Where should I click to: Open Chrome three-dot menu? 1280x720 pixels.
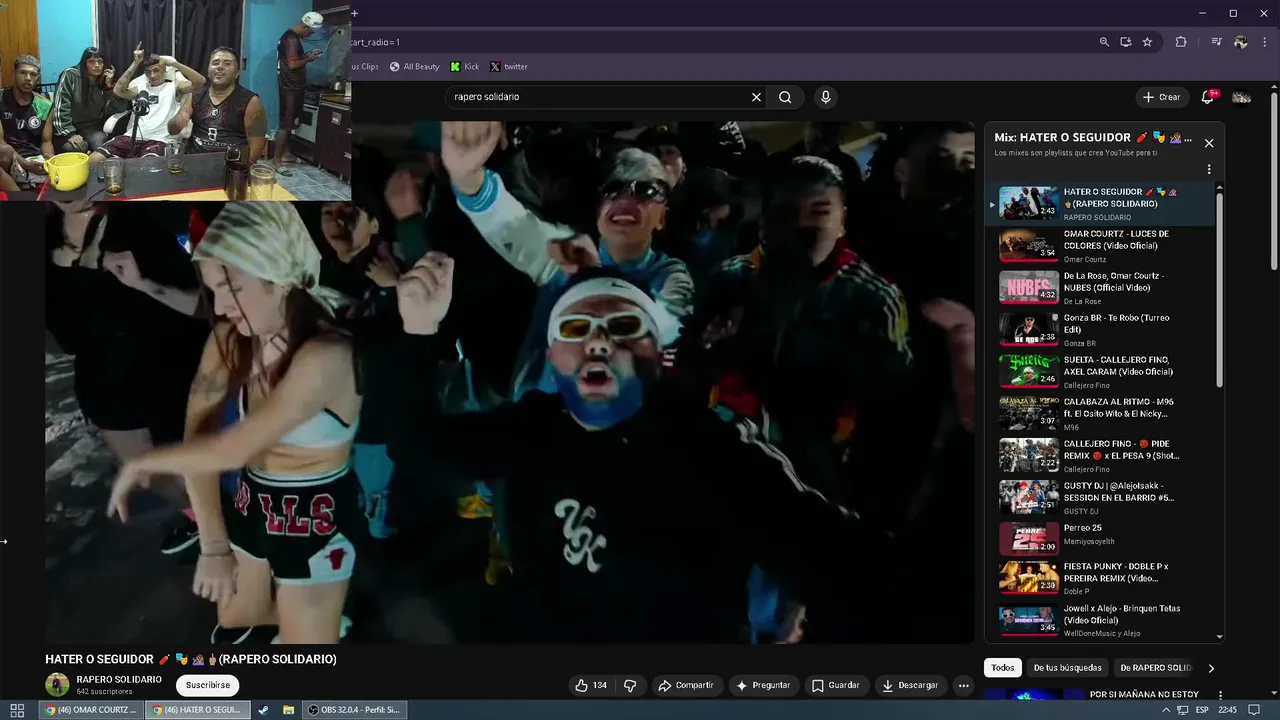pos(1264,42)
